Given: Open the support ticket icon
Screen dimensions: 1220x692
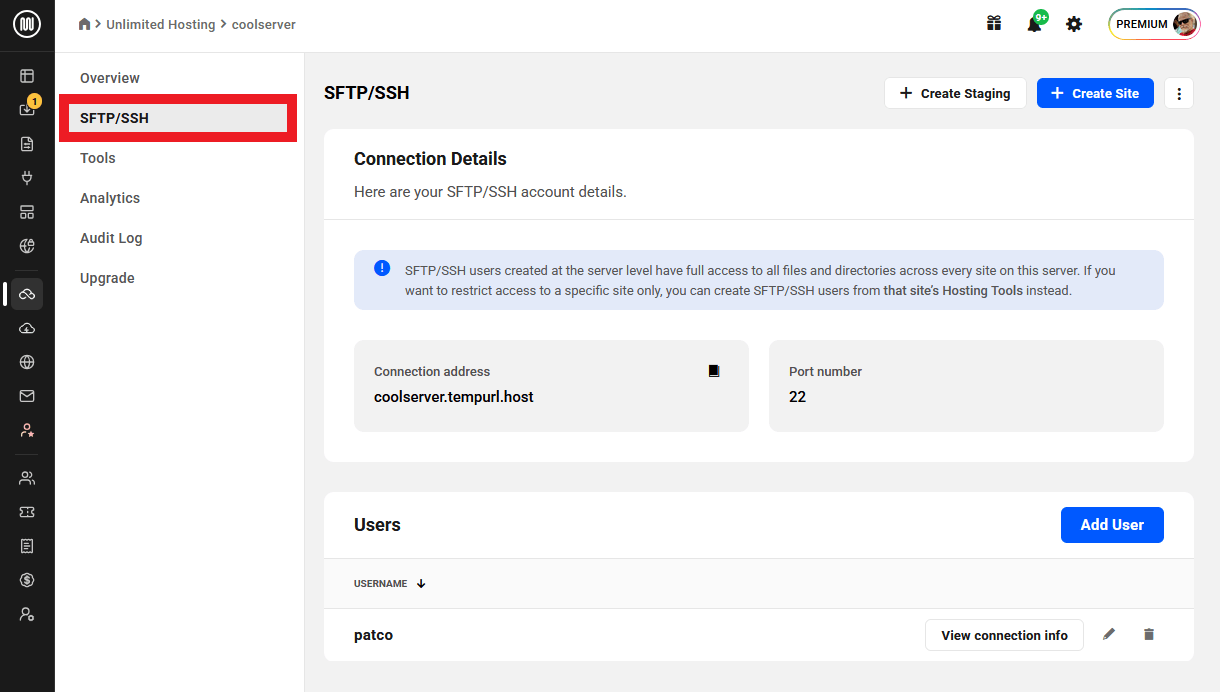Looking at the screenshot, I should [27, 512].
